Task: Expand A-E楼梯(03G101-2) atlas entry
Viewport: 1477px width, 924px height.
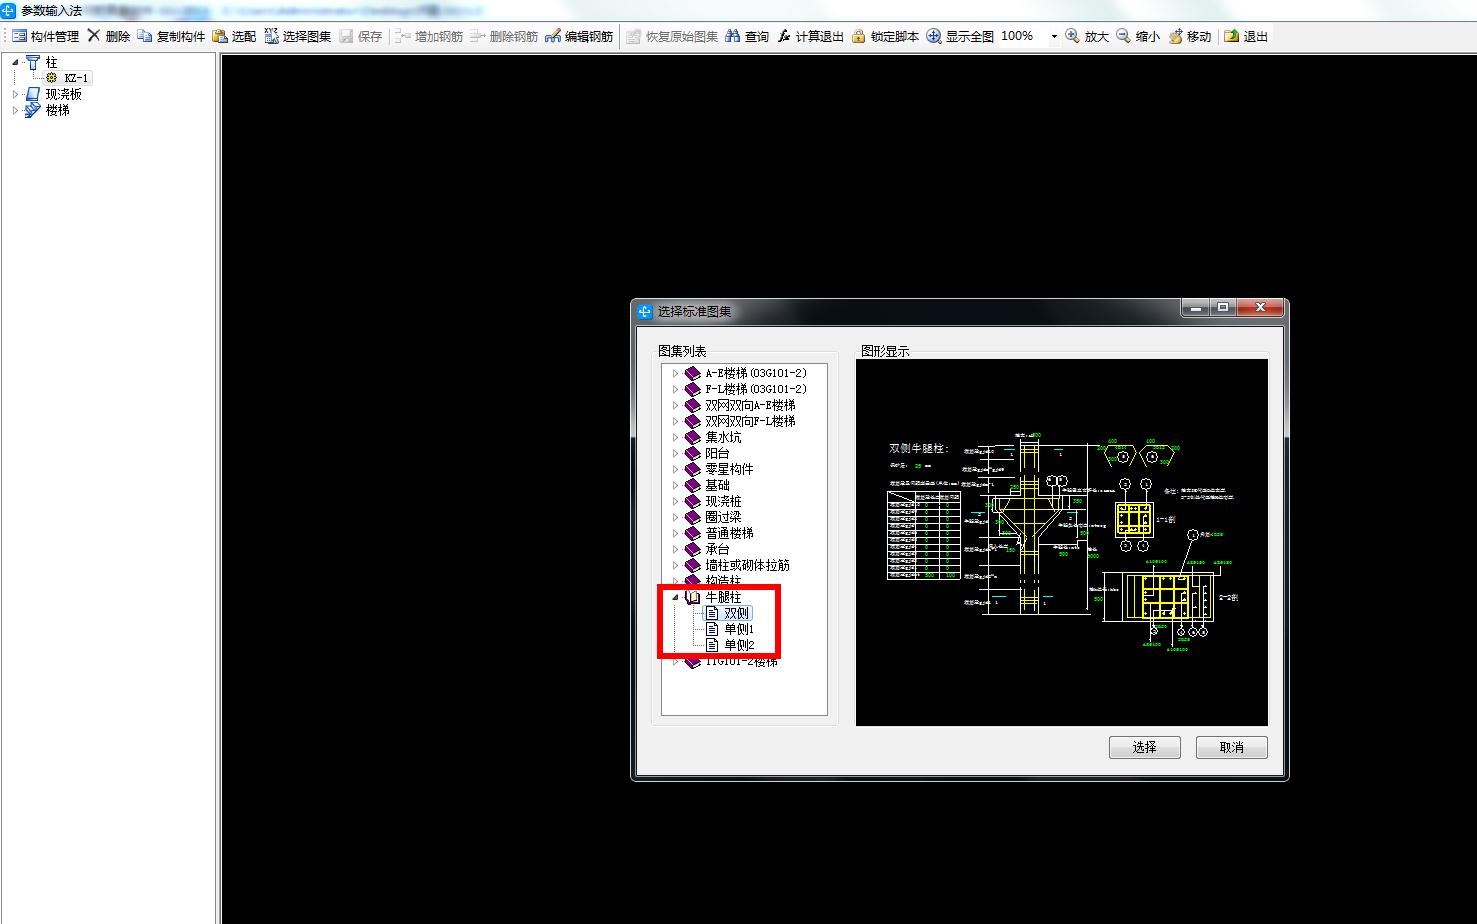Action: pyautogui.click(x=675, y=373)
